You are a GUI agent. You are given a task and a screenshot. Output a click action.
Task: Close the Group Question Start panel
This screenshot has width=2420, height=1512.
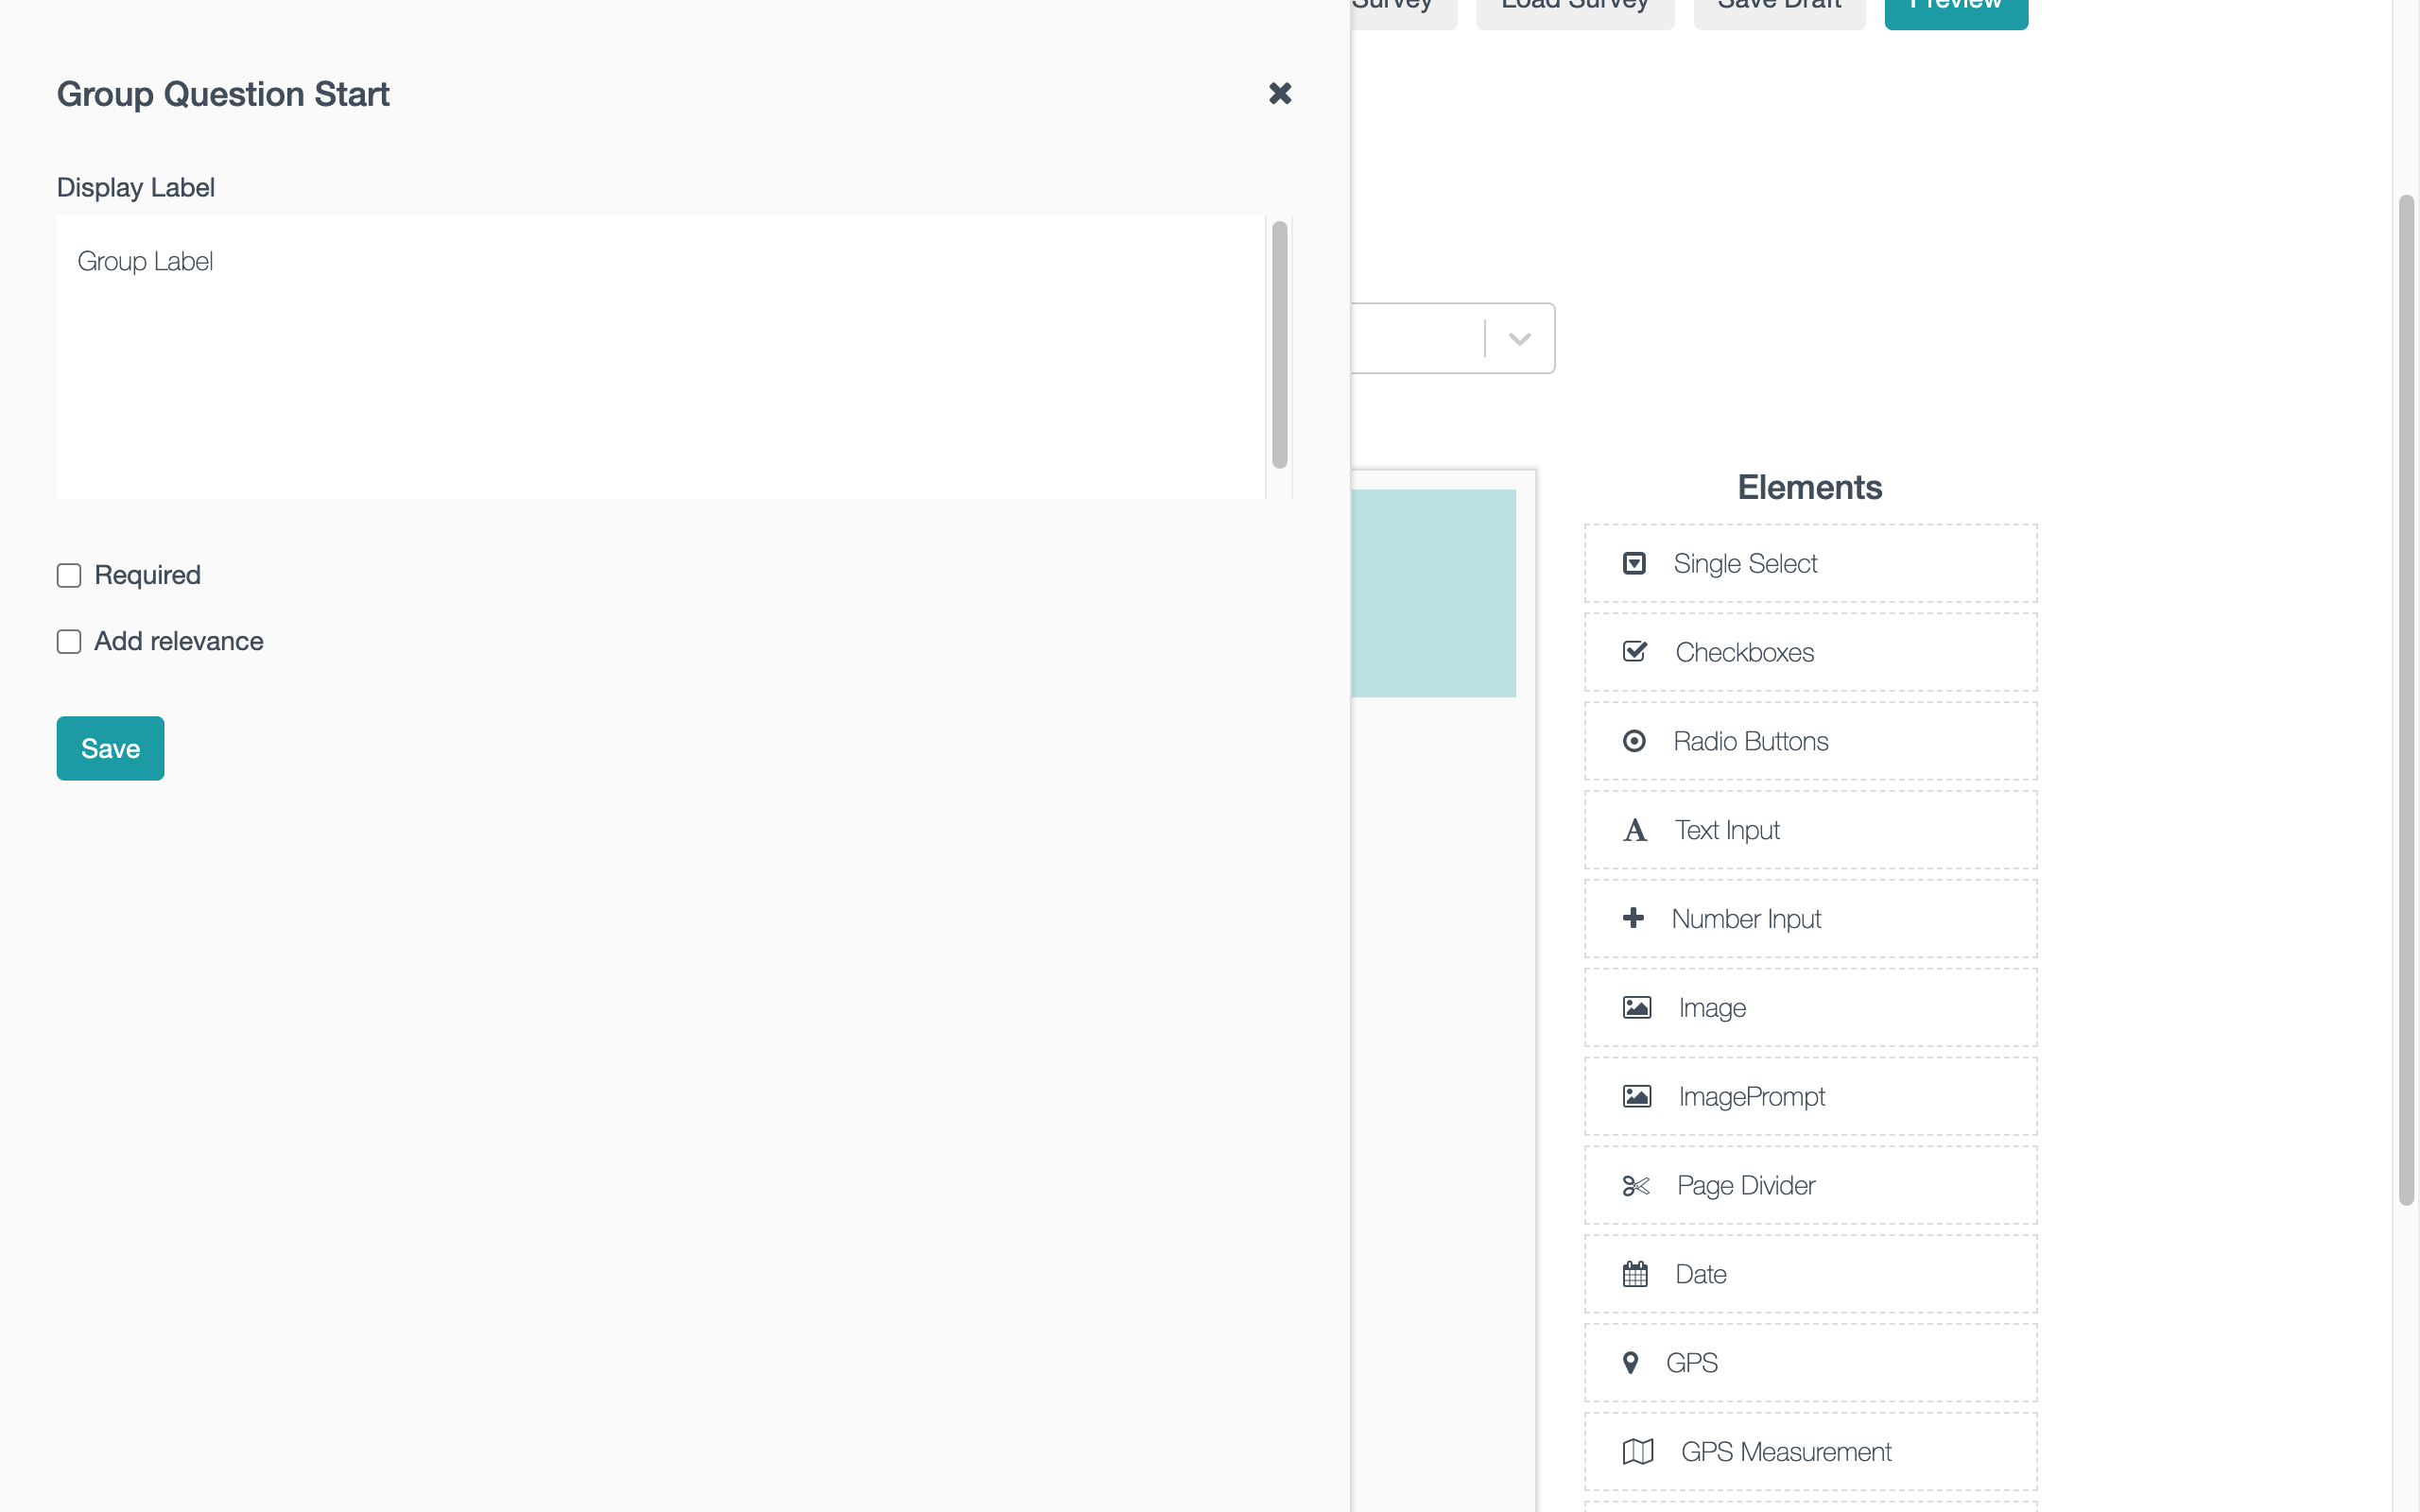tap(1280, 94)
